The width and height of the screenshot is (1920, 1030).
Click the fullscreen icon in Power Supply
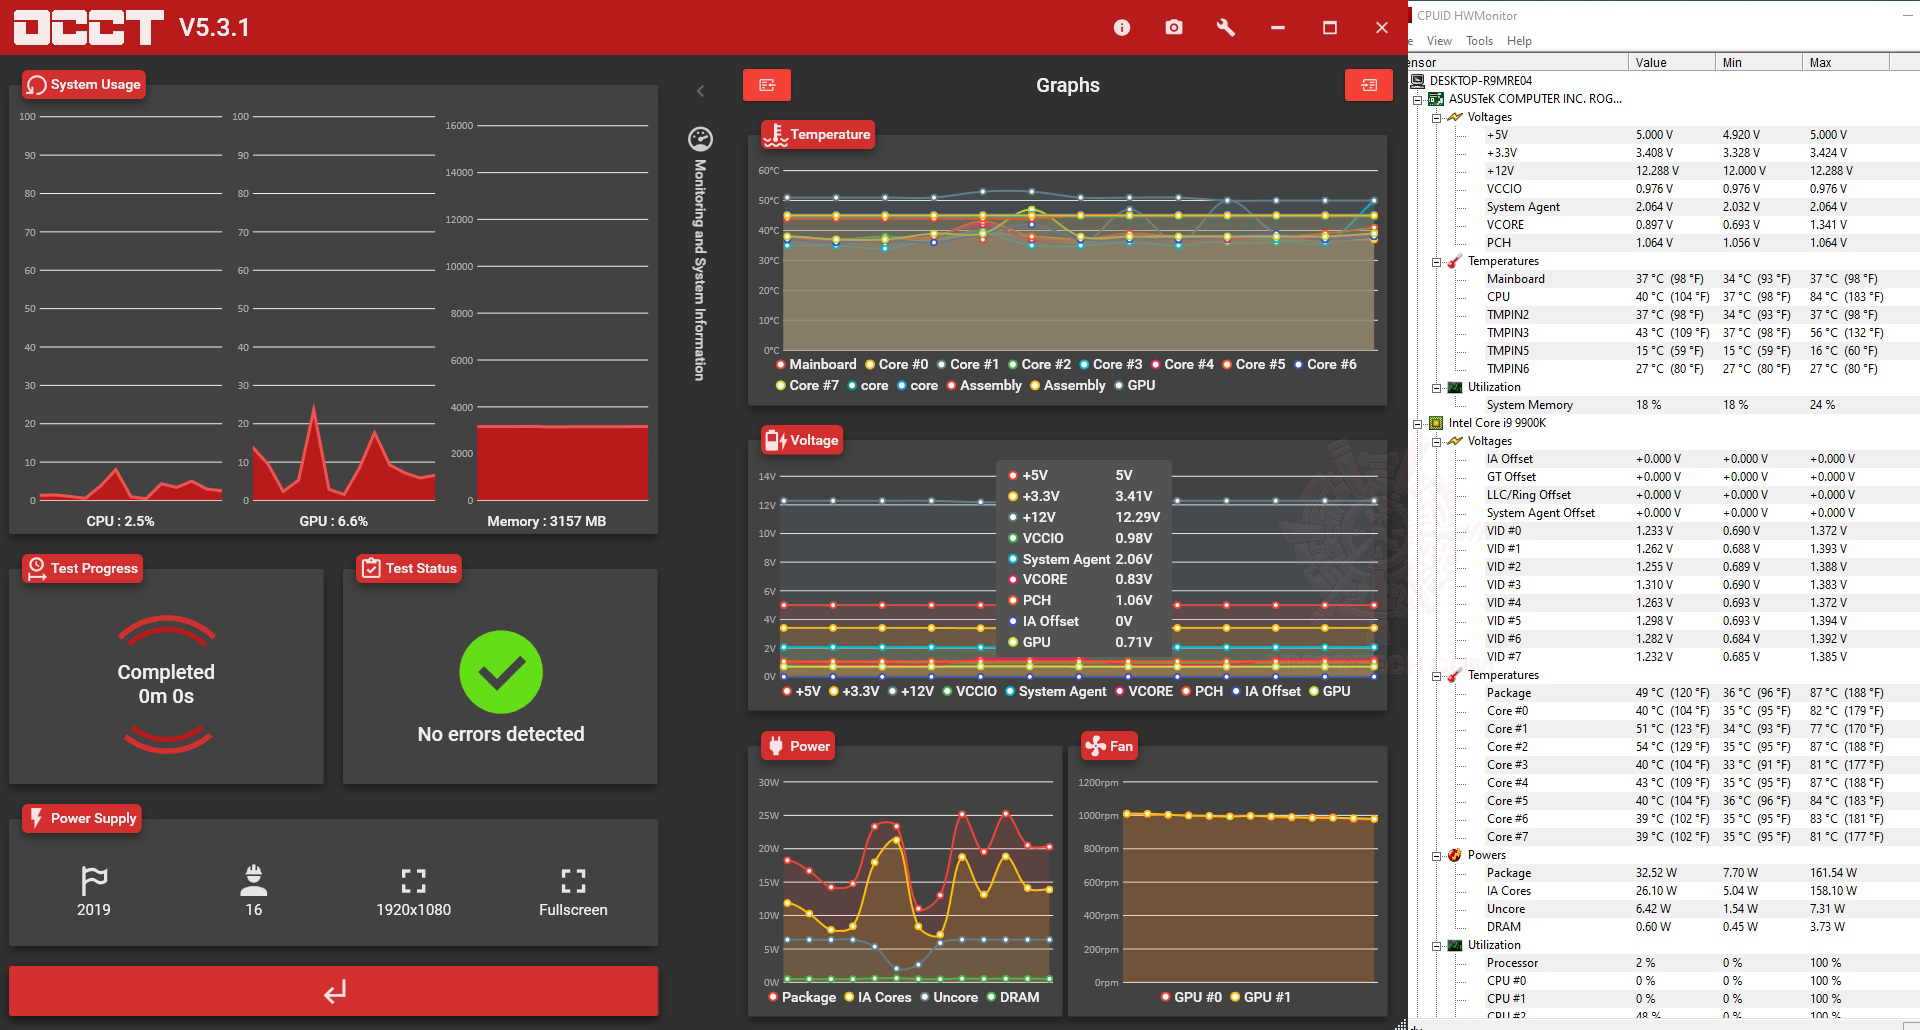tap(573, 880)
